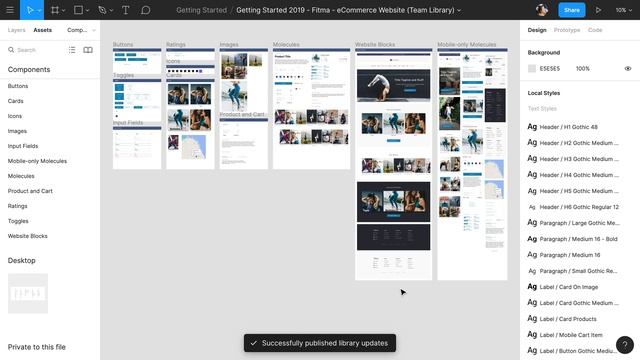This screenshot has width=640, height=360.
Task: Open Molecules in the components list
Action: (x=21, y=176)
